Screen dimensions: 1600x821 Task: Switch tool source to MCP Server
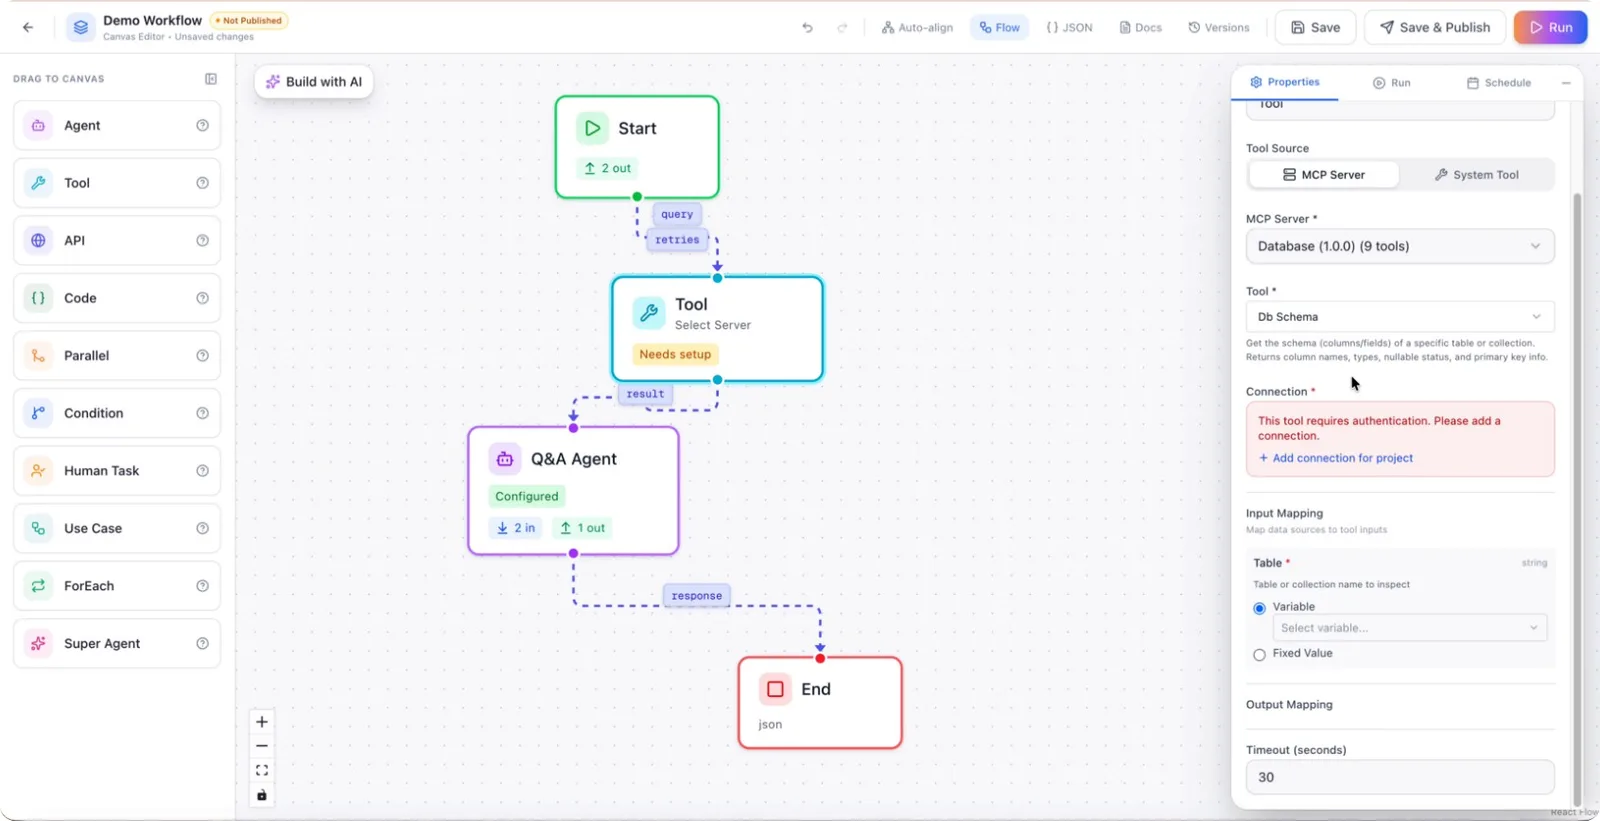pyautogui.click(x=1324, y=175)
